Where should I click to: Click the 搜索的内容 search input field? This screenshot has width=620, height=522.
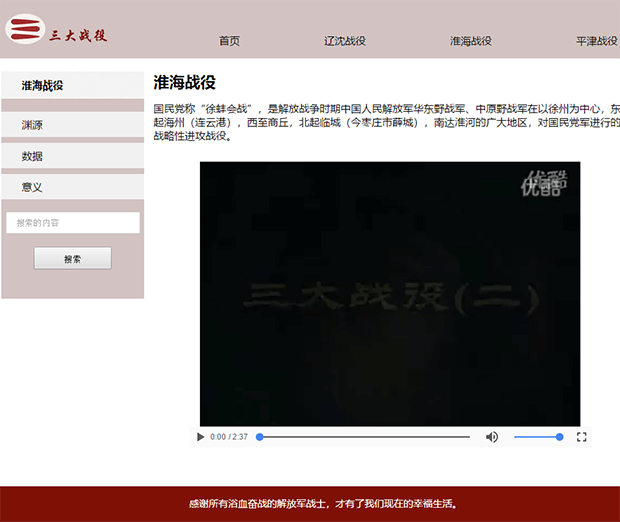click(x=72, y=223)
